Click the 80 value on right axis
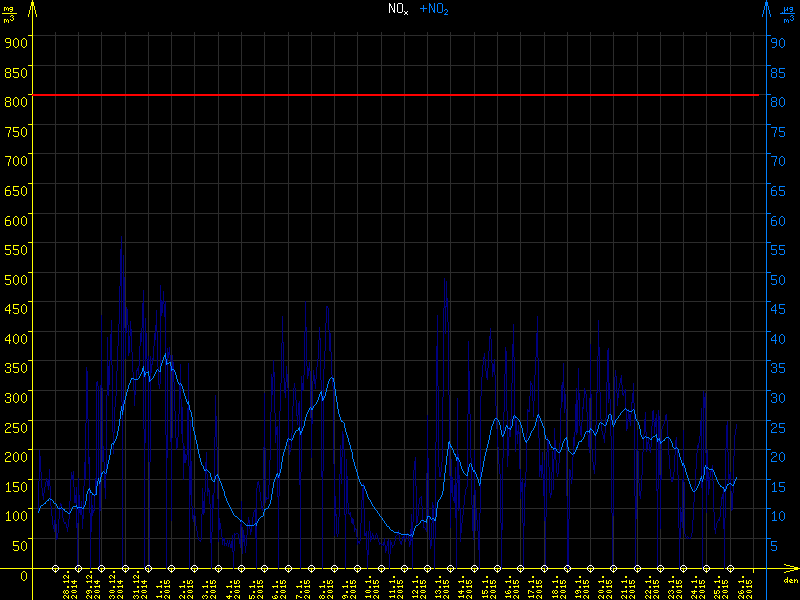The height and width of the screenshot is (600, 800). coord(774,101)
